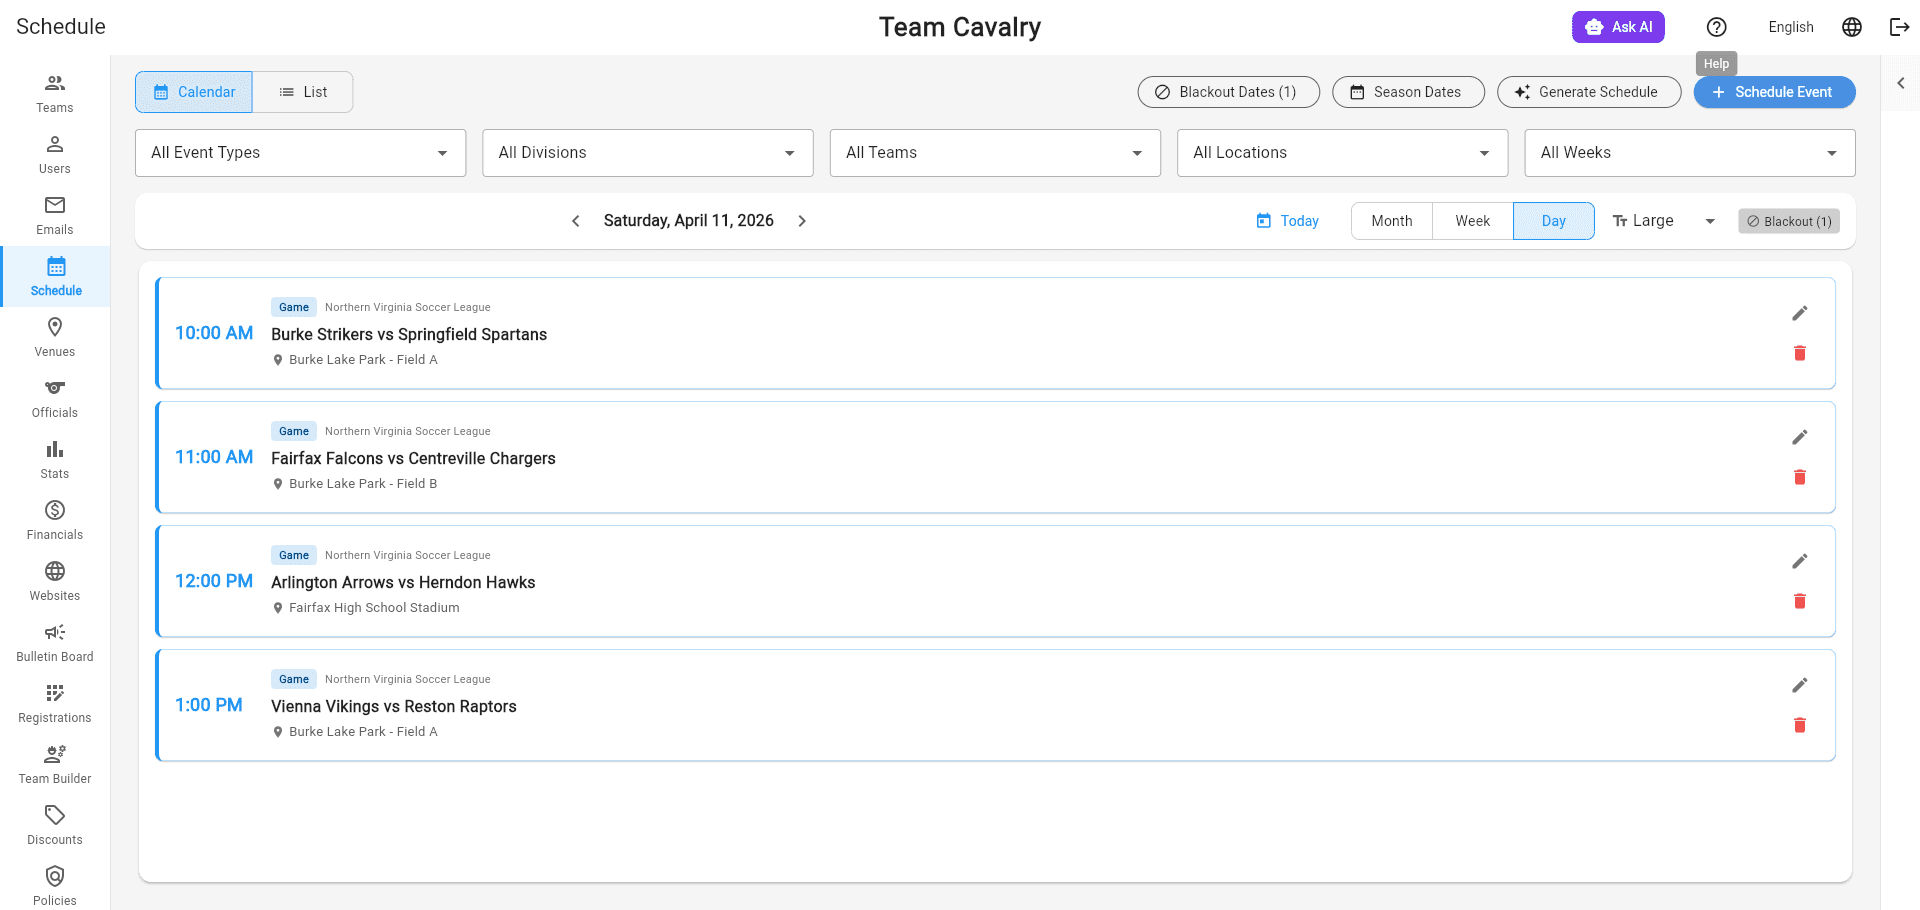Delete Fairfax Falcons vs Centreville Chargers game
The width and height of the screenshot is (1920, 910).
click(1799, 477)
